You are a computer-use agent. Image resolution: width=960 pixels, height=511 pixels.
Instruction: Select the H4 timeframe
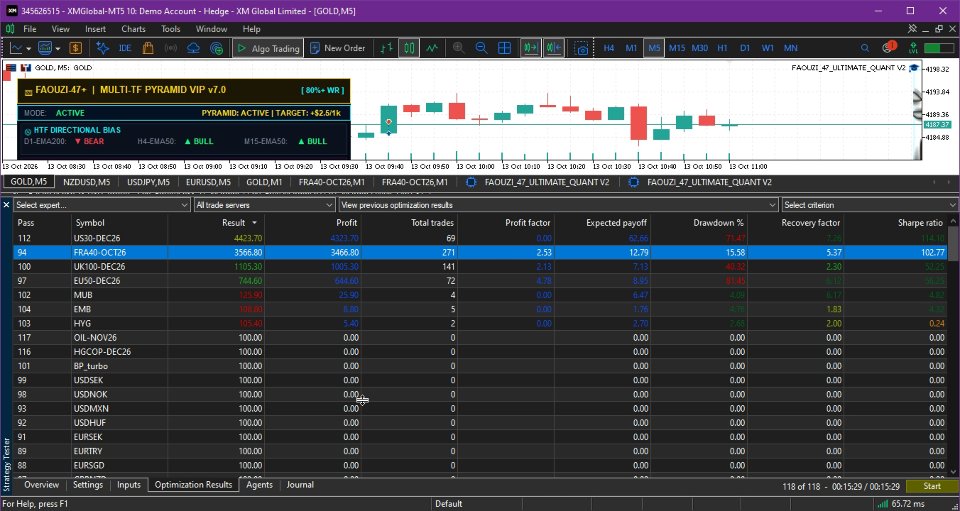tap(609, 48)
